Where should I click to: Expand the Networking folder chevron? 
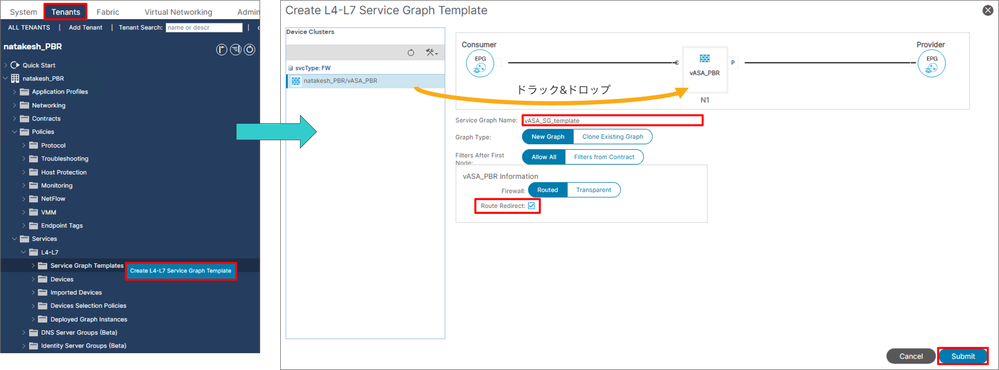[x=15, y=105]
